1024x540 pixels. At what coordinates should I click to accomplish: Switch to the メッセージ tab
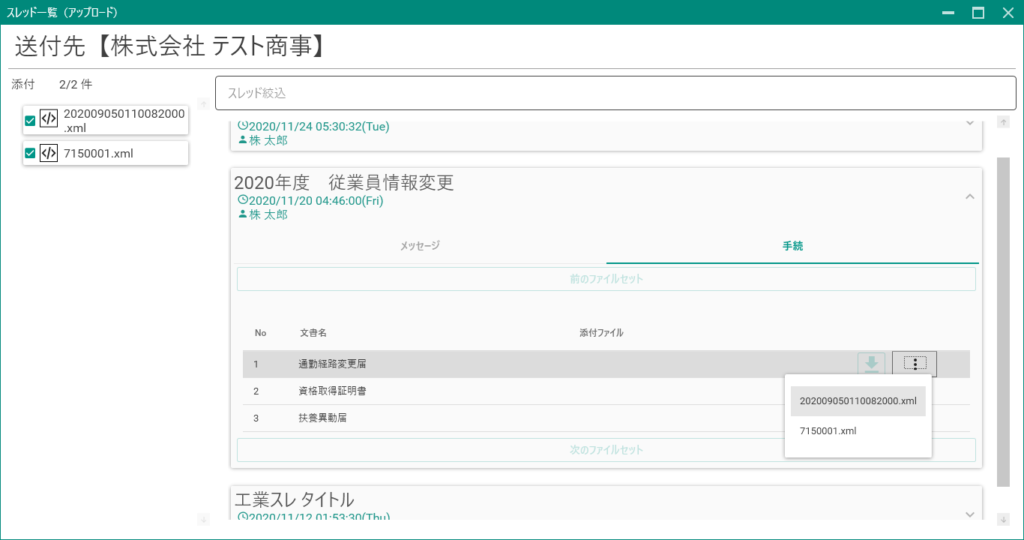coord(420,245)
